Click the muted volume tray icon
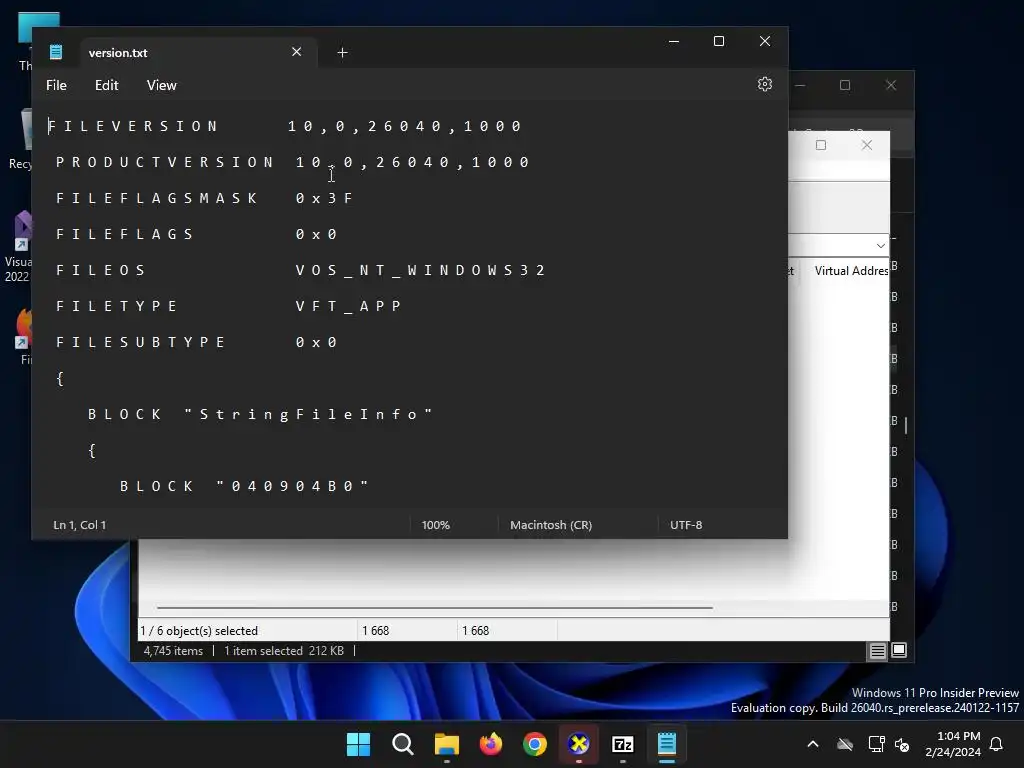The height and width of the screenshot is (768, 1024). (x=903, y=744)
